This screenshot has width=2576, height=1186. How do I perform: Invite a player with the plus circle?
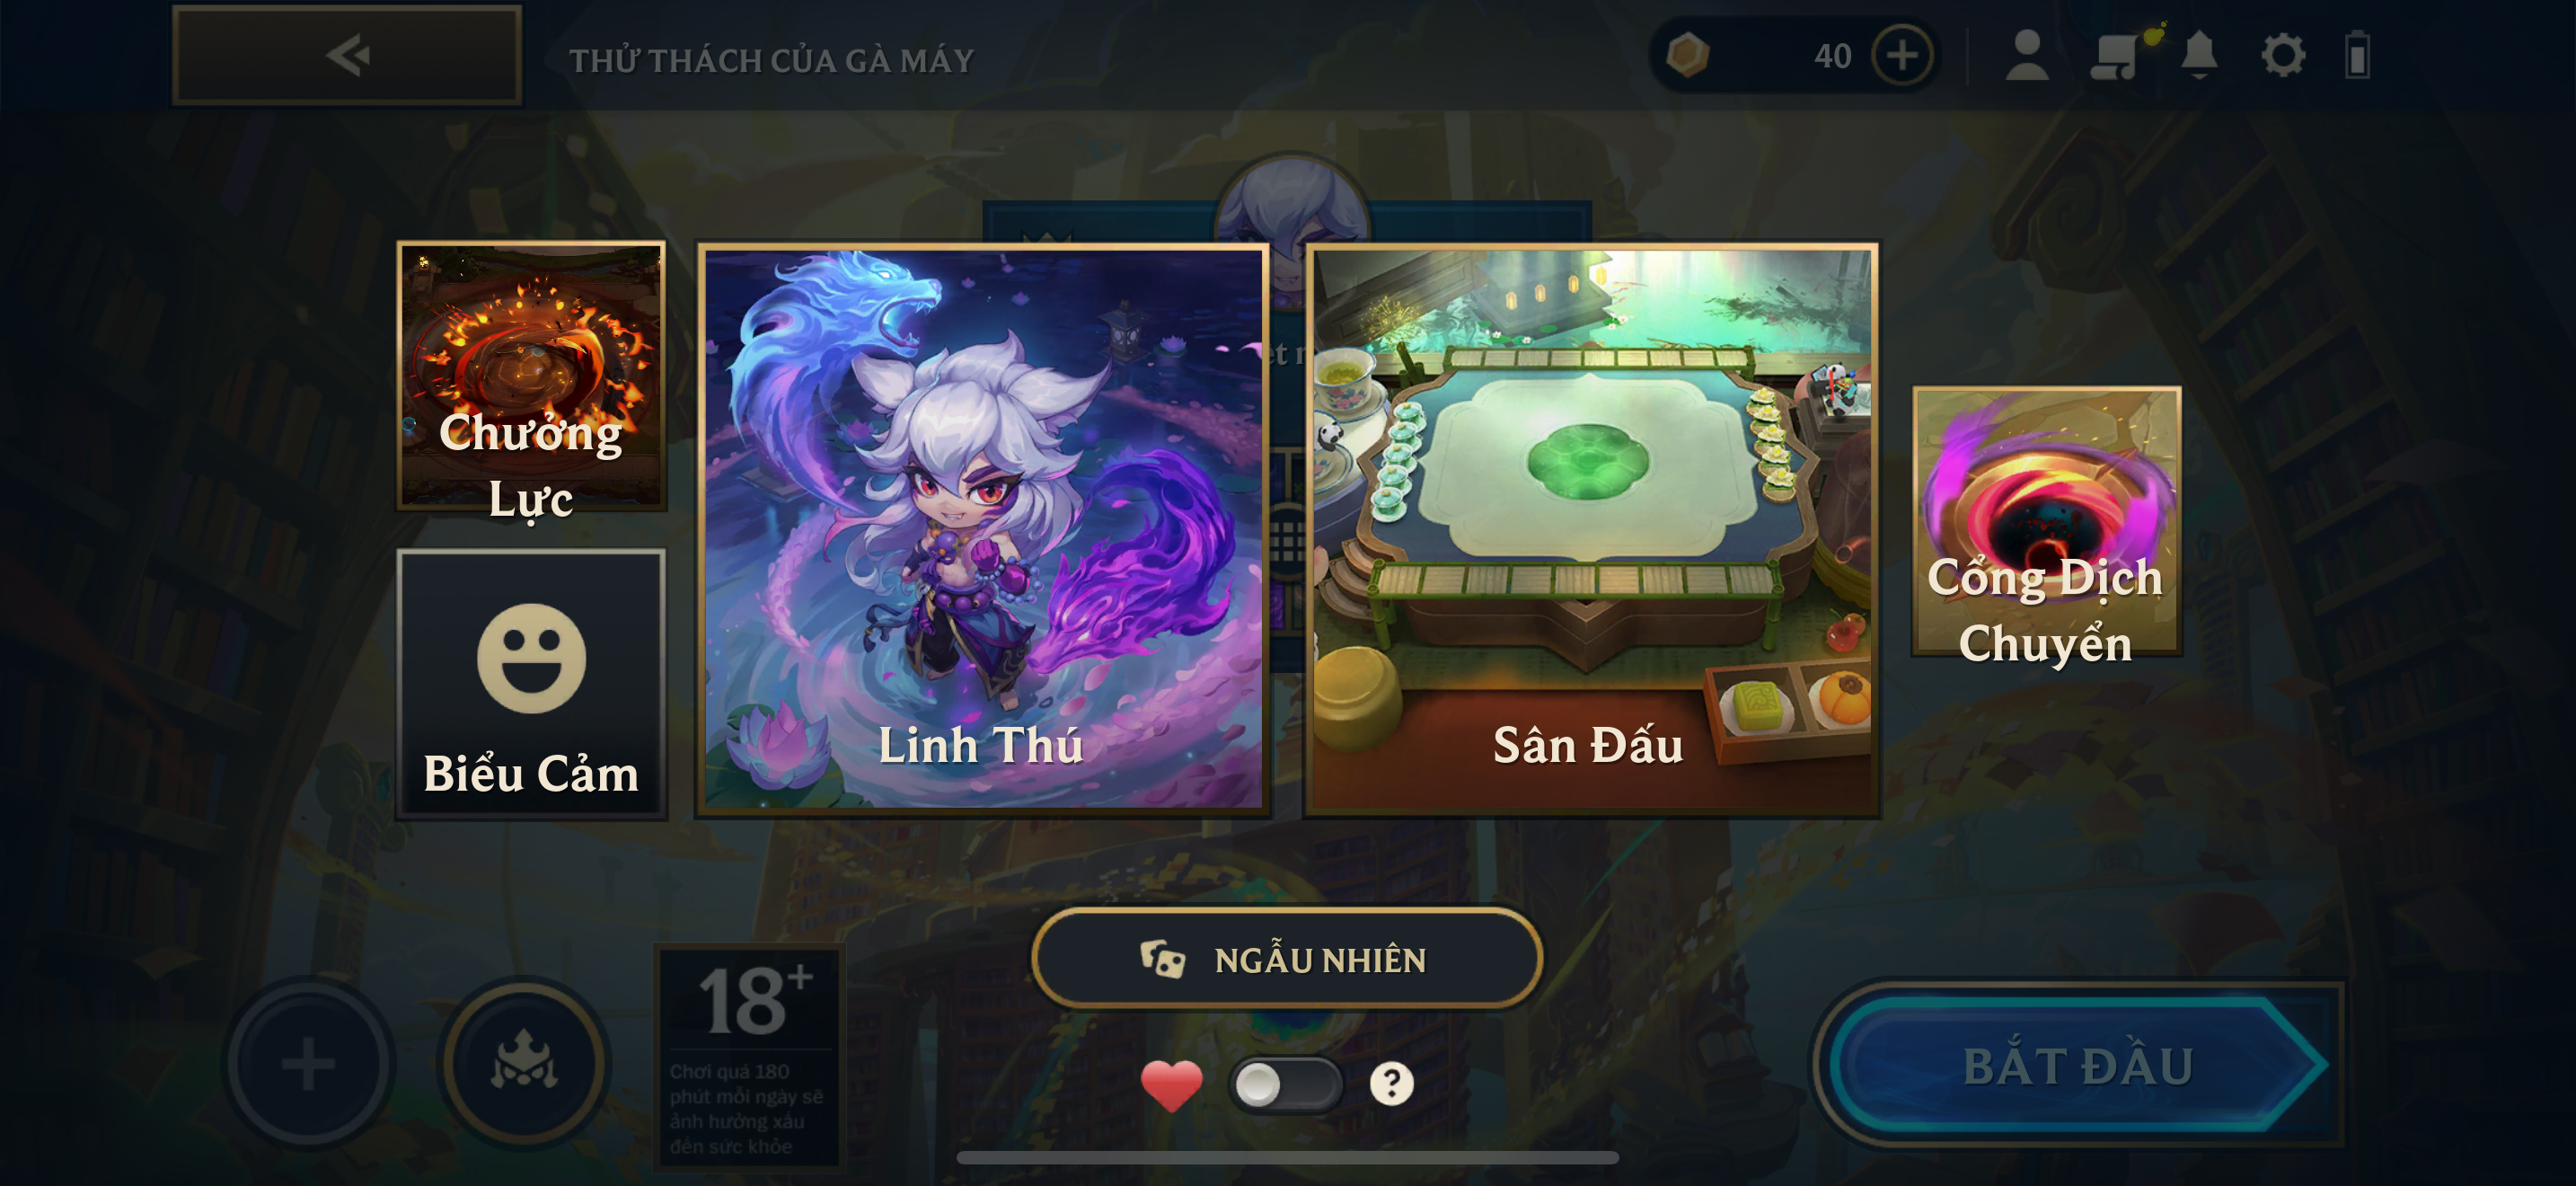coord(308,1063)
